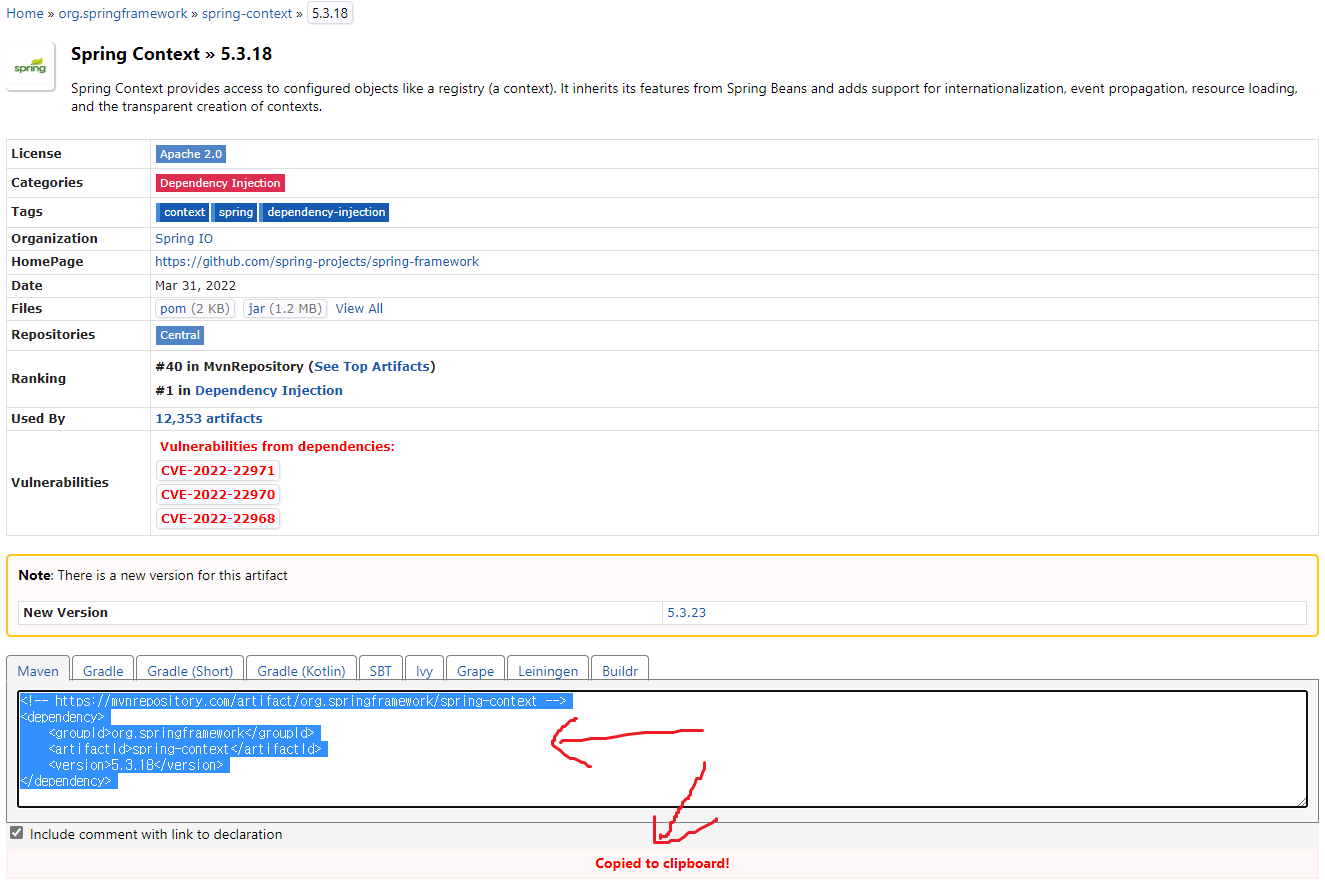Open vulnerability CVE-2022-22971
1325x883 pixels.
(218, 471)
